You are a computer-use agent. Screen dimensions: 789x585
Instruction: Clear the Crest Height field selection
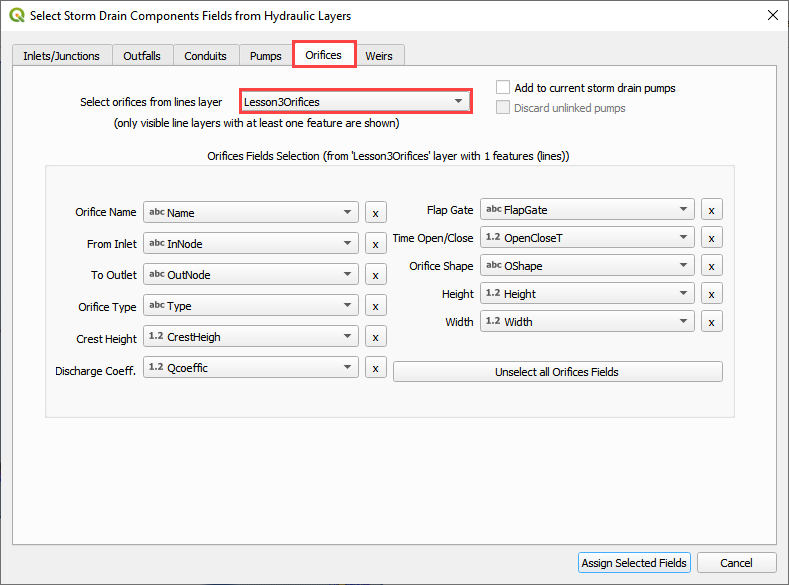point(375,337)
